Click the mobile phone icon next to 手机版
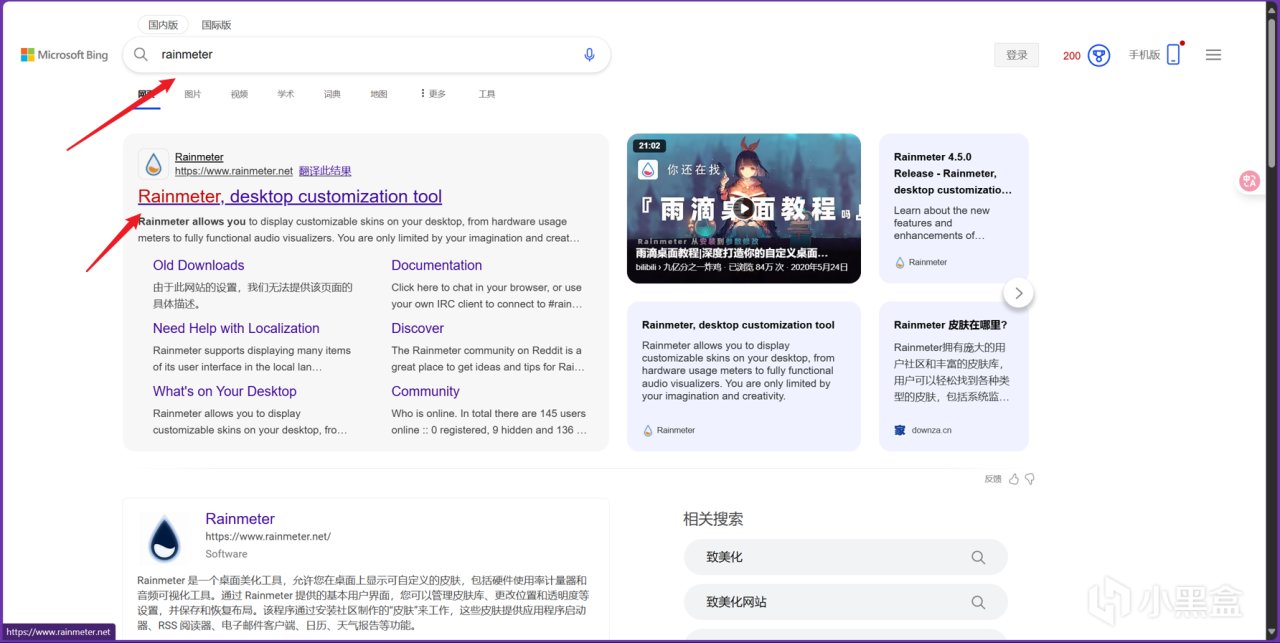1280x643 pixels. (x=1174, y=55)
